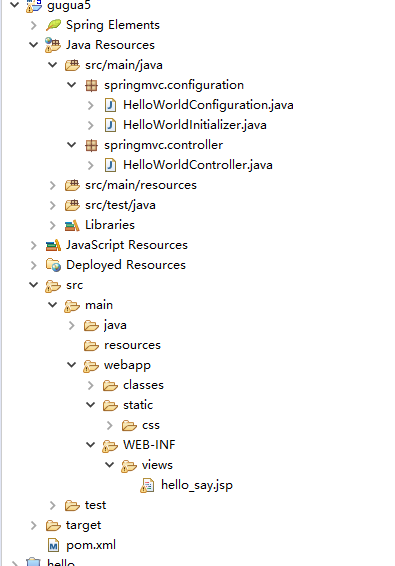Screen dimensions: 395x566
Task: Click the springmvc.controller package icon
Action: click(91, 145)
